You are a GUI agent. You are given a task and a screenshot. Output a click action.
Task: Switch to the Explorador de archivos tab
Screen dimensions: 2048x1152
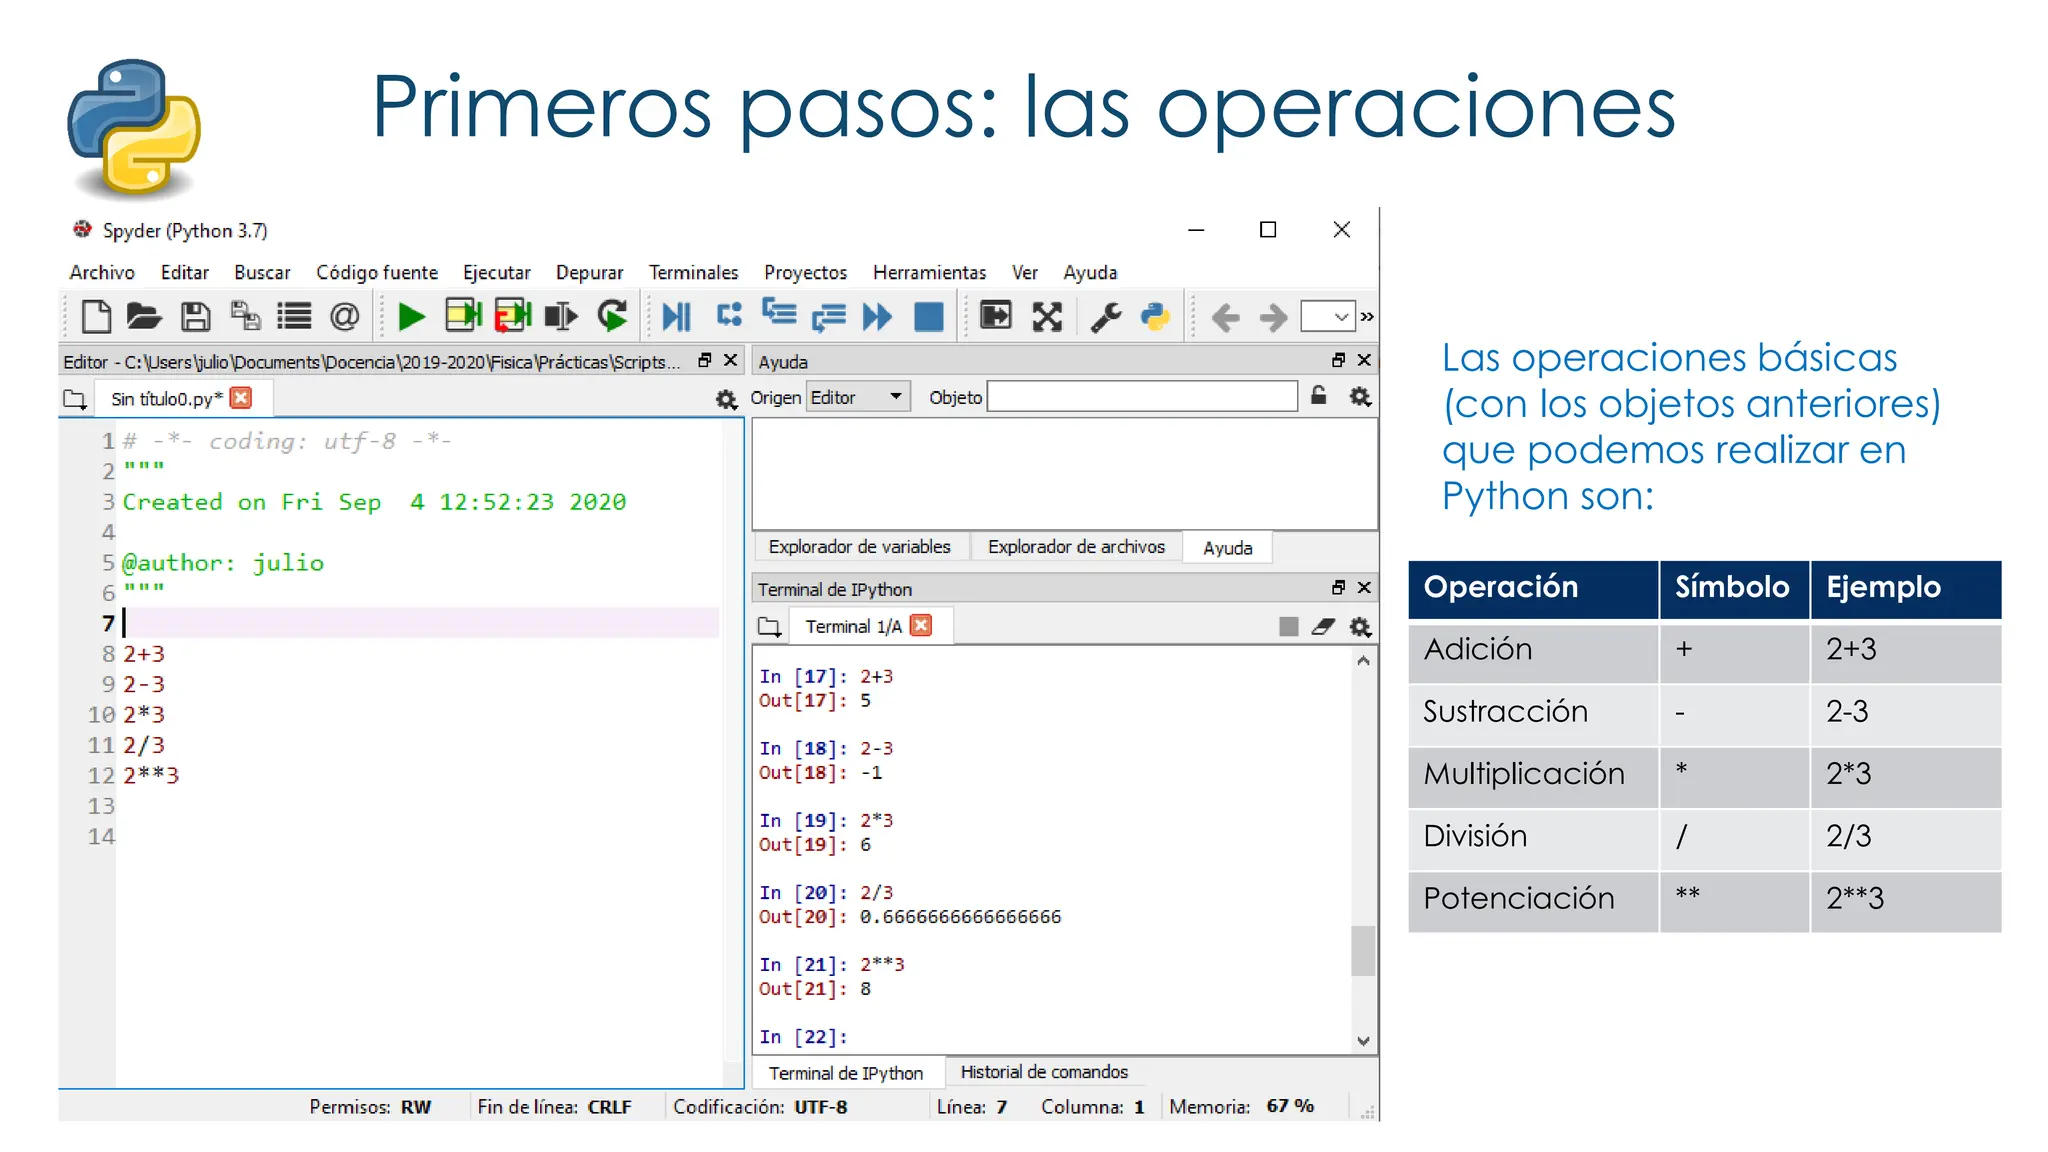pos(1076,547)
